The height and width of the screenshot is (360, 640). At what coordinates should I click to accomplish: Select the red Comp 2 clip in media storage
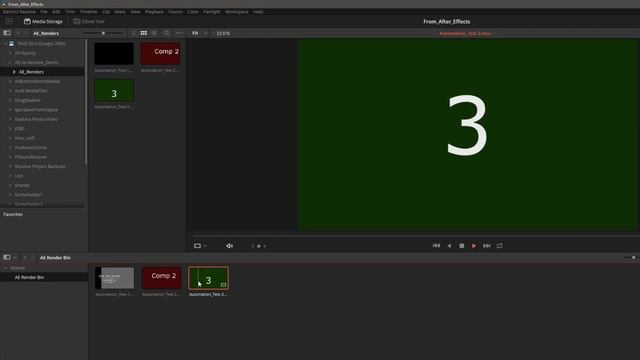[160, 53]
